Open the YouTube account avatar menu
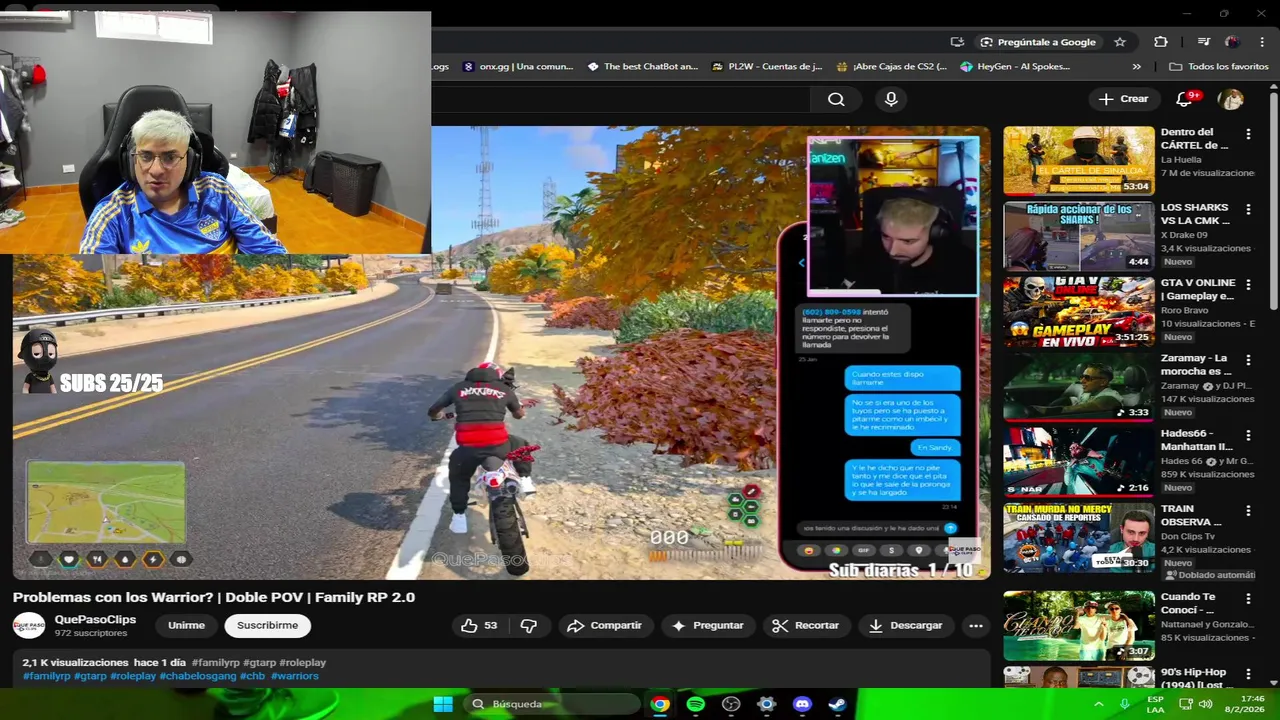Image resolution: width=1280 pixels, height=720 pixels. pos(1230,99)
